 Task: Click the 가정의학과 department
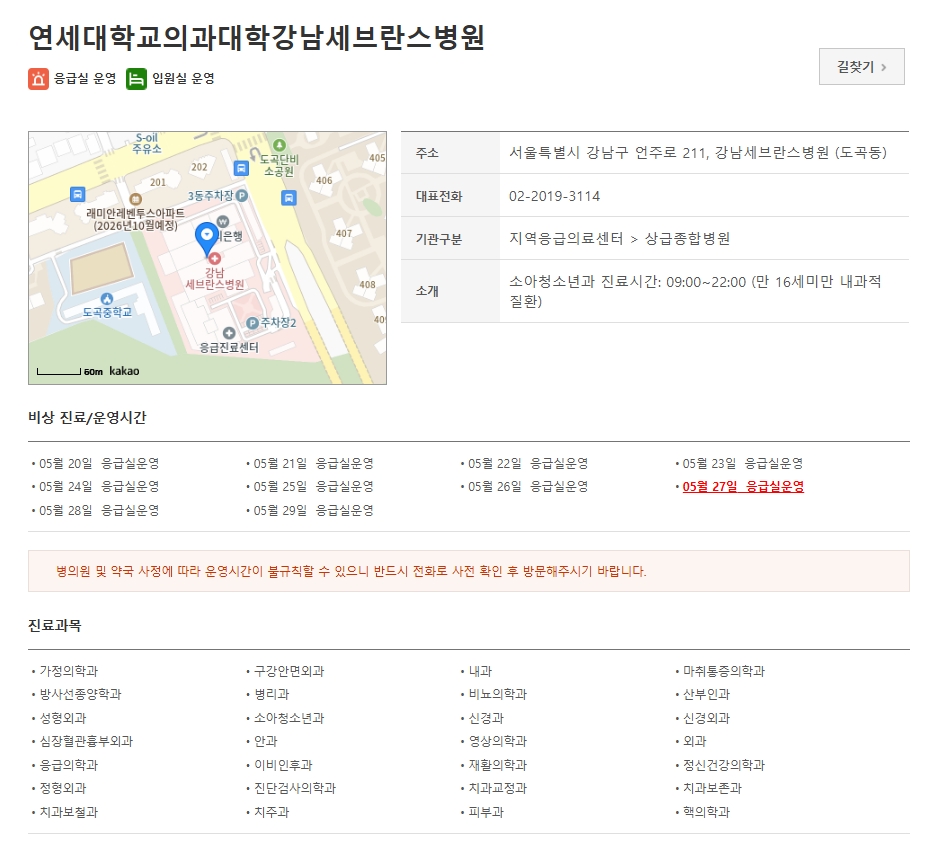pos(69,671)
